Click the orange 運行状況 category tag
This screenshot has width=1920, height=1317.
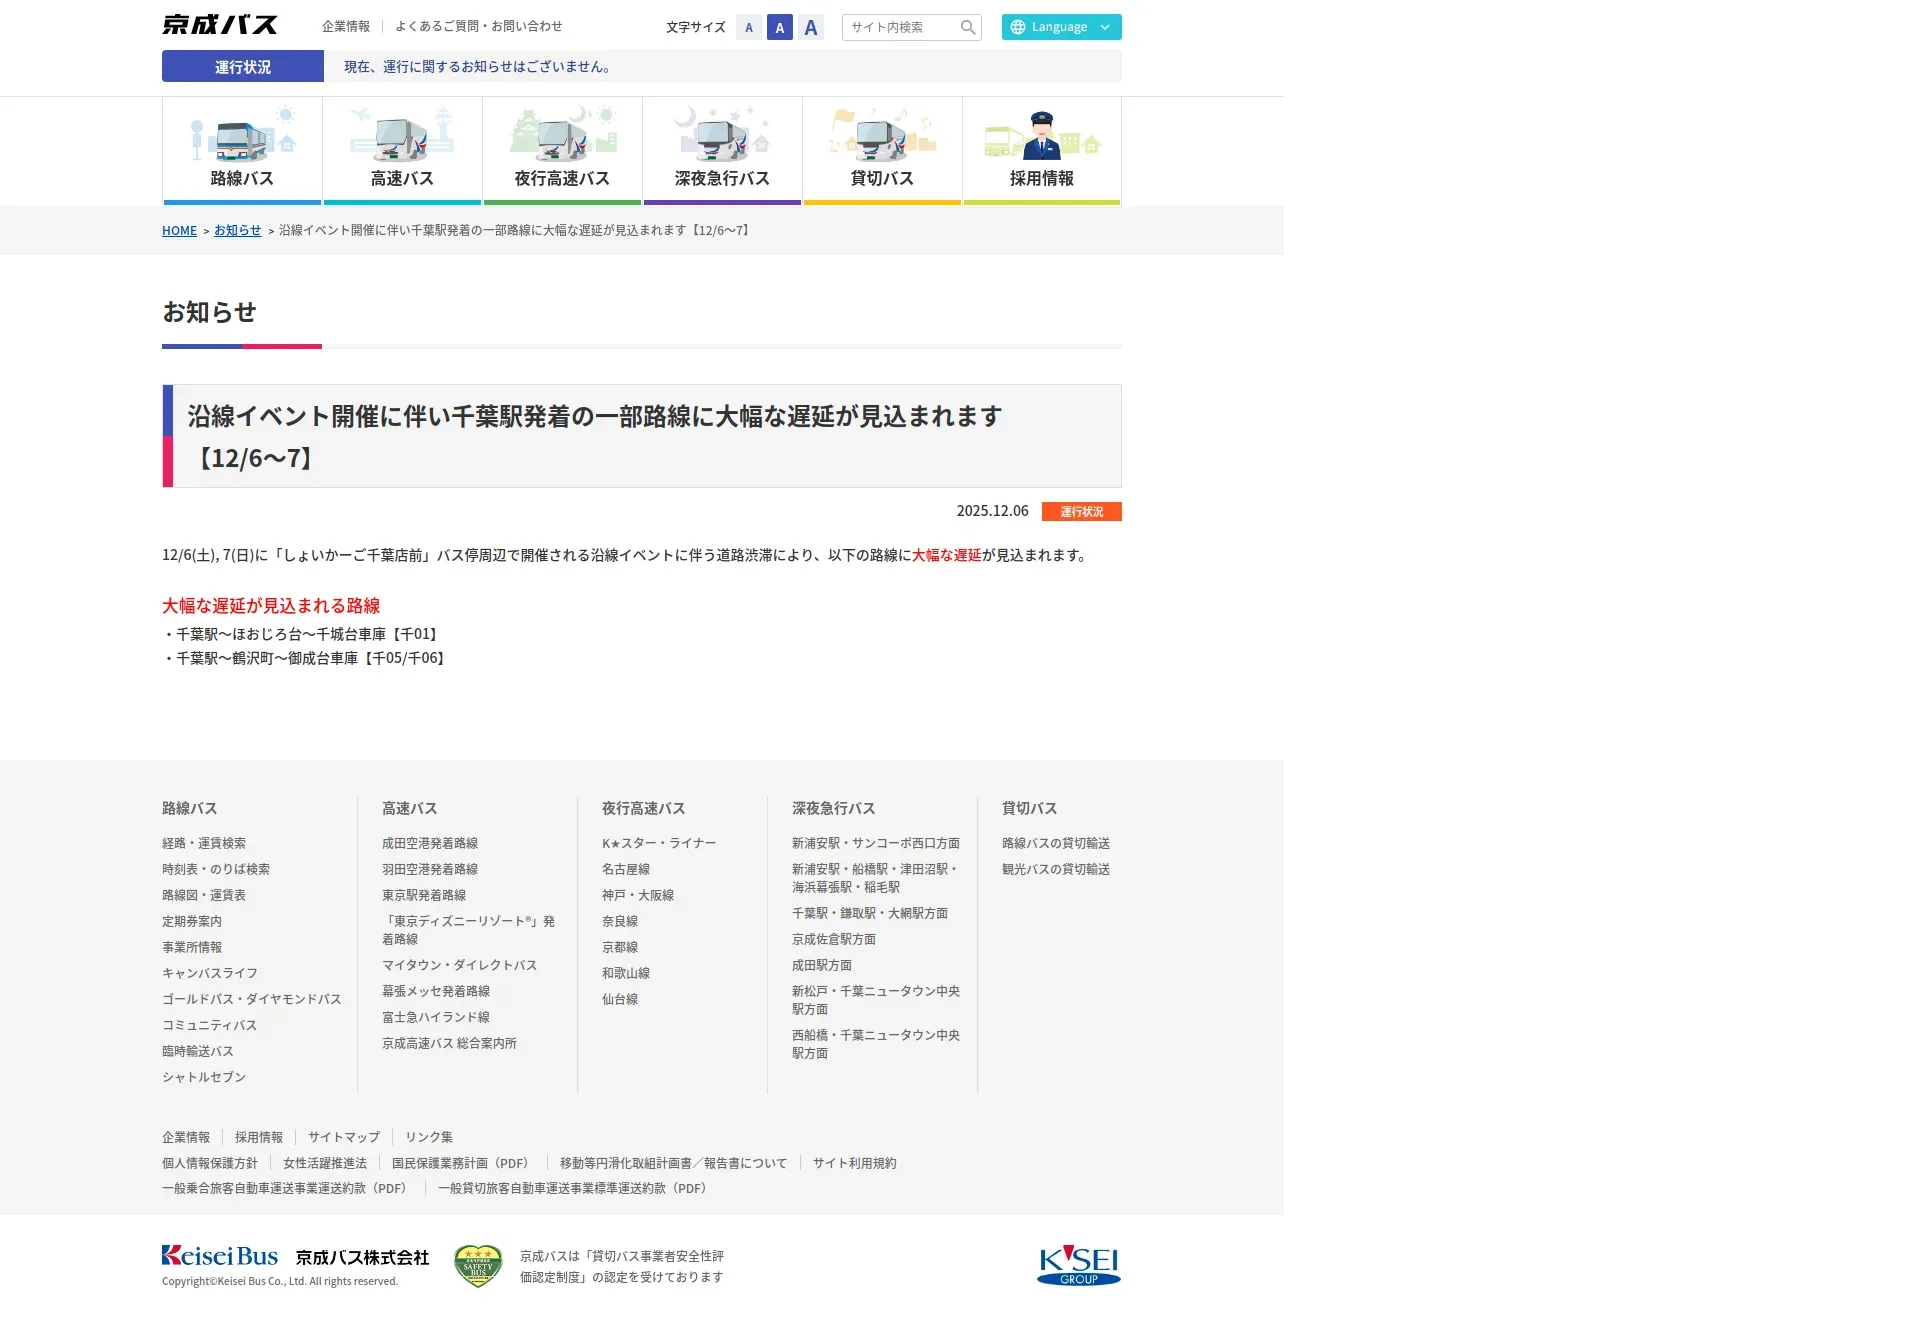[x=1081, y=511]
